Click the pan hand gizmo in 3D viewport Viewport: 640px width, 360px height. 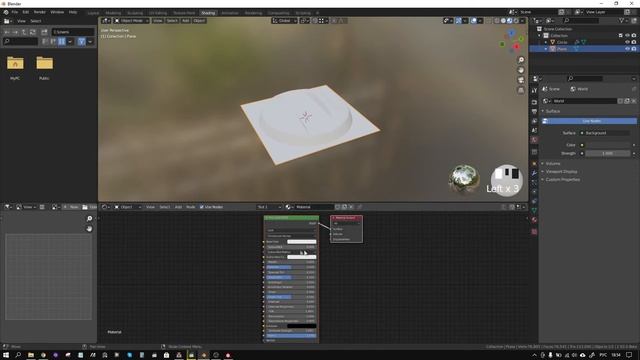pyautogui.click(x=521, y=70)
